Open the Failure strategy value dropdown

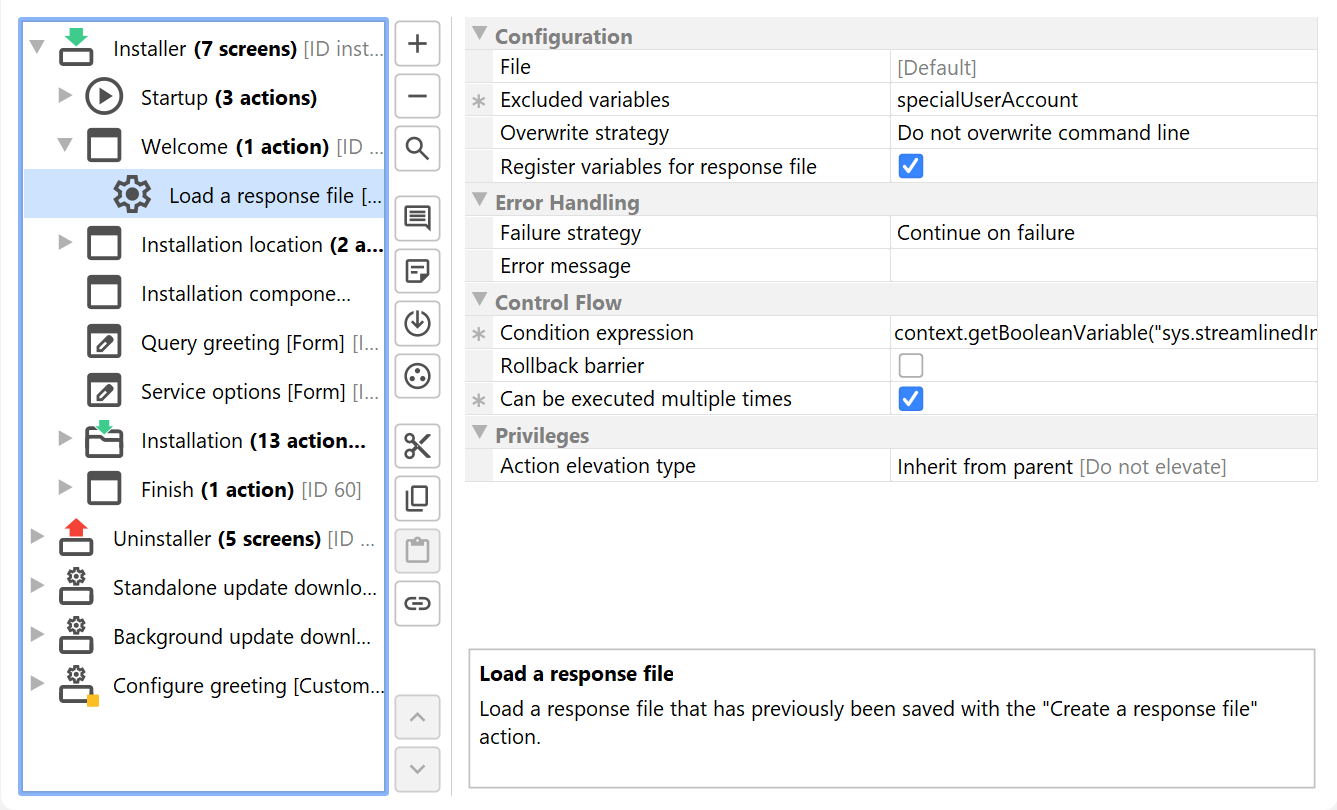(1100, 233)
